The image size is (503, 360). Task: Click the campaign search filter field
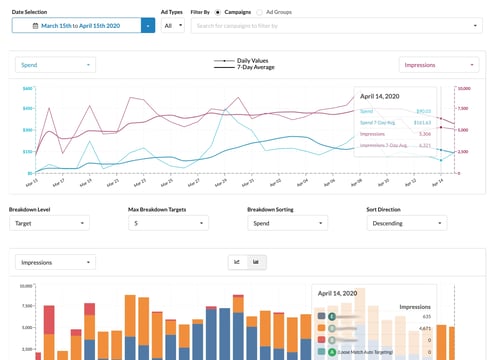337,26
